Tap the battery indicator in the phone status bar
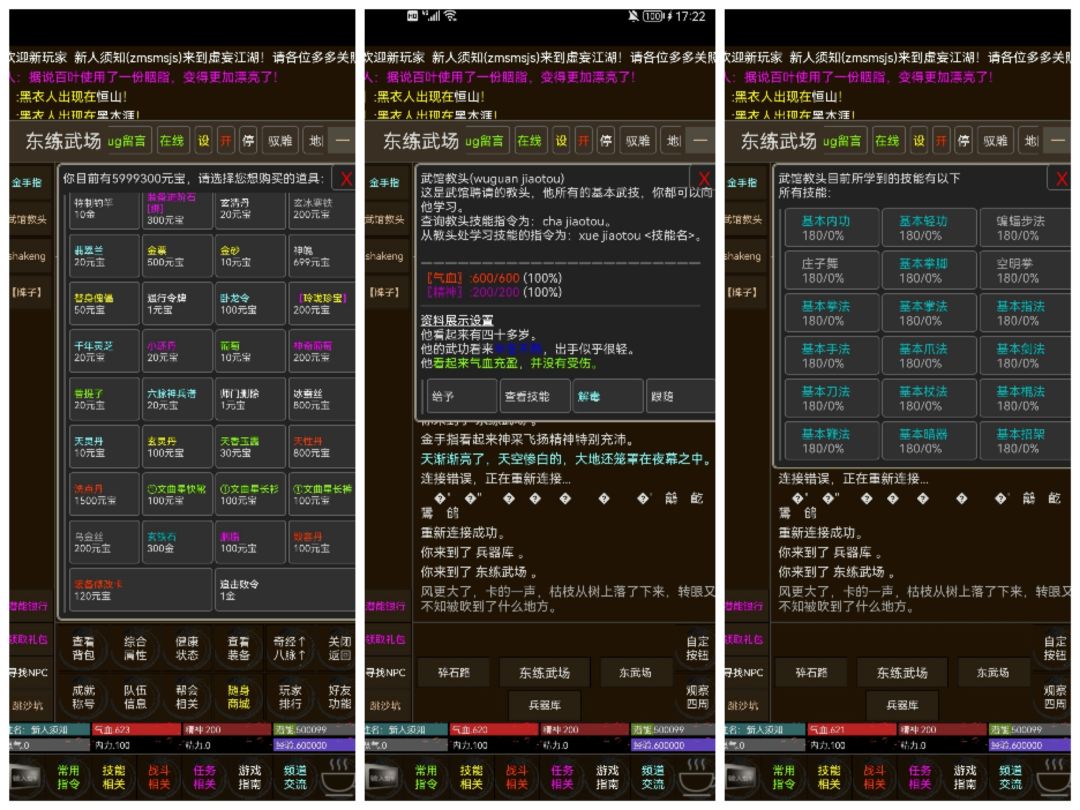 click(653, 16)
